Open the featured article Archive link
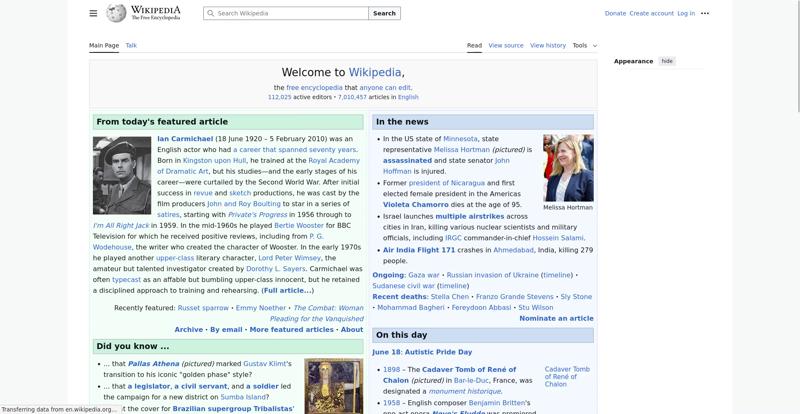 189,330
